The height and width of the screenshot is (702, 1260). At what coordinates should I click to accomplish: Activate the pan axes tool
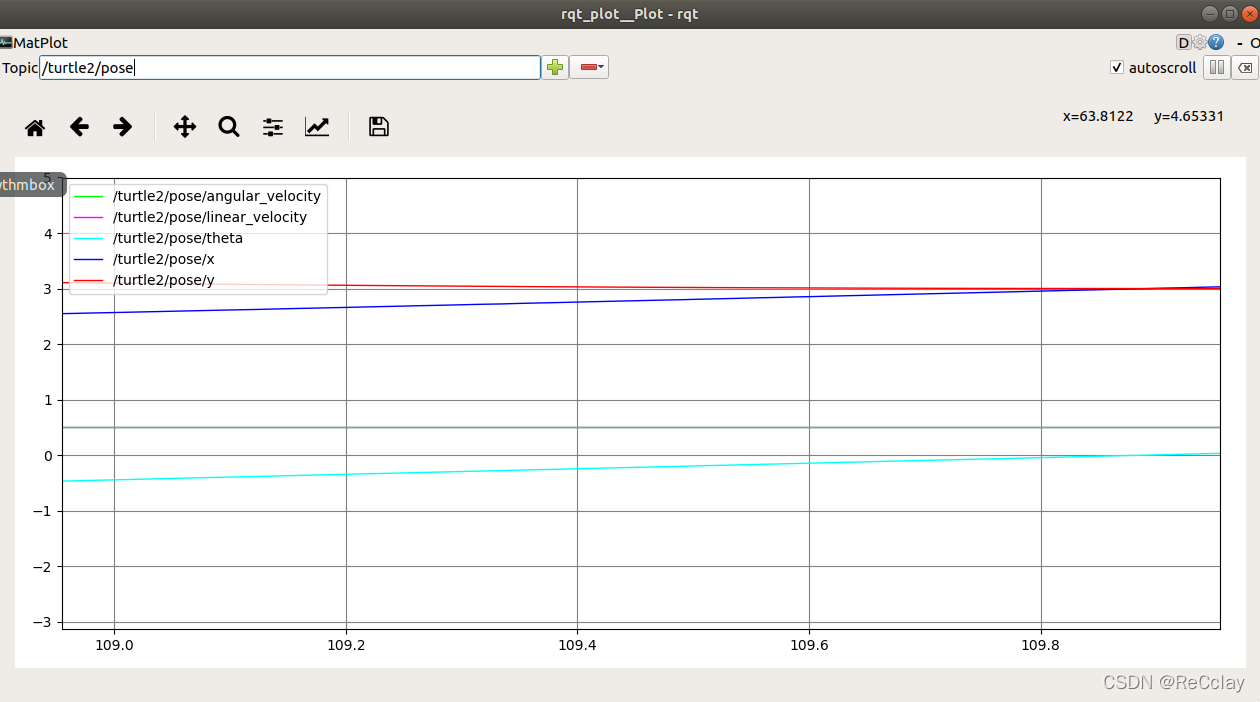185,127
